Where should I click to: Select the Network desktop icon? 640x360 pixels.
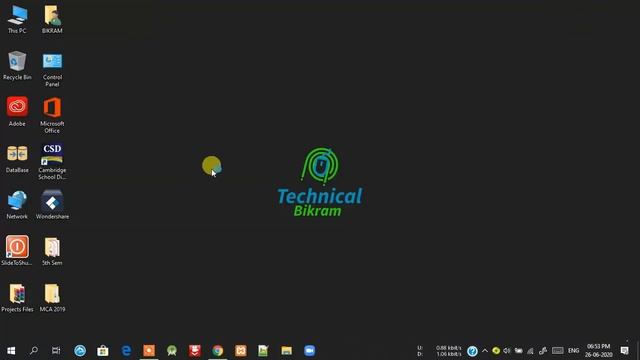point(17,205)
